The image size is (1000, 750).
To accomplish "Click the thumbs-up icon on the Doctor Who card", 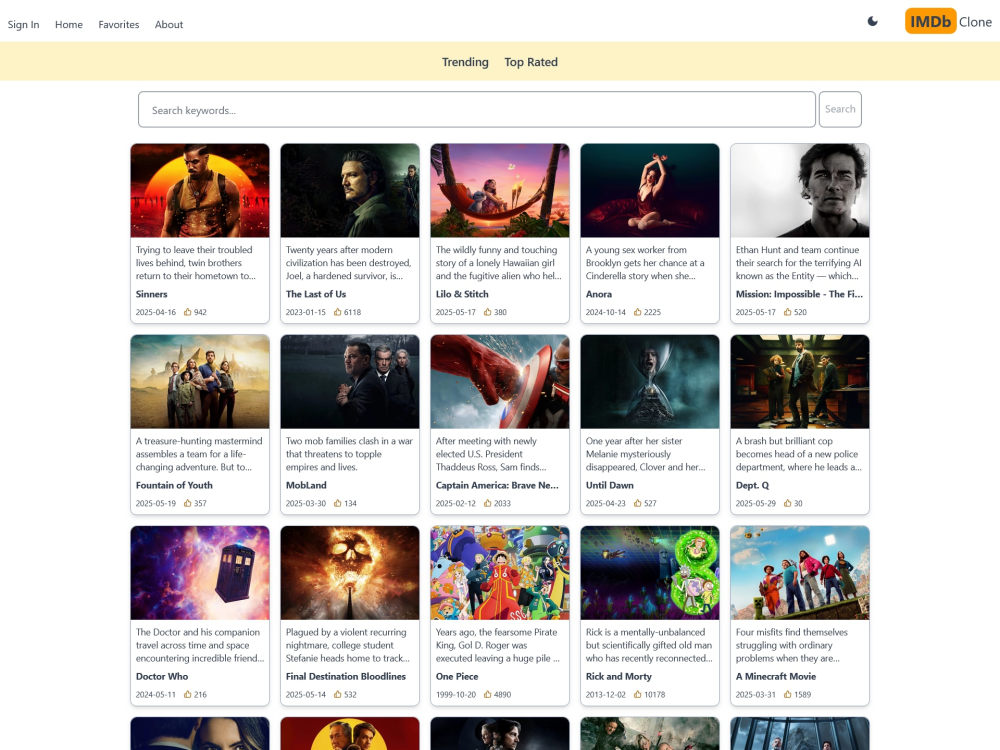I will point(188,695).
